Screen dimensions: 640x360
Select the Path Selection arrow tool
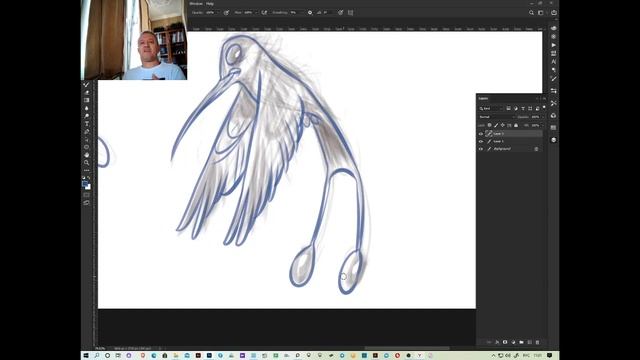click(87, 139)
